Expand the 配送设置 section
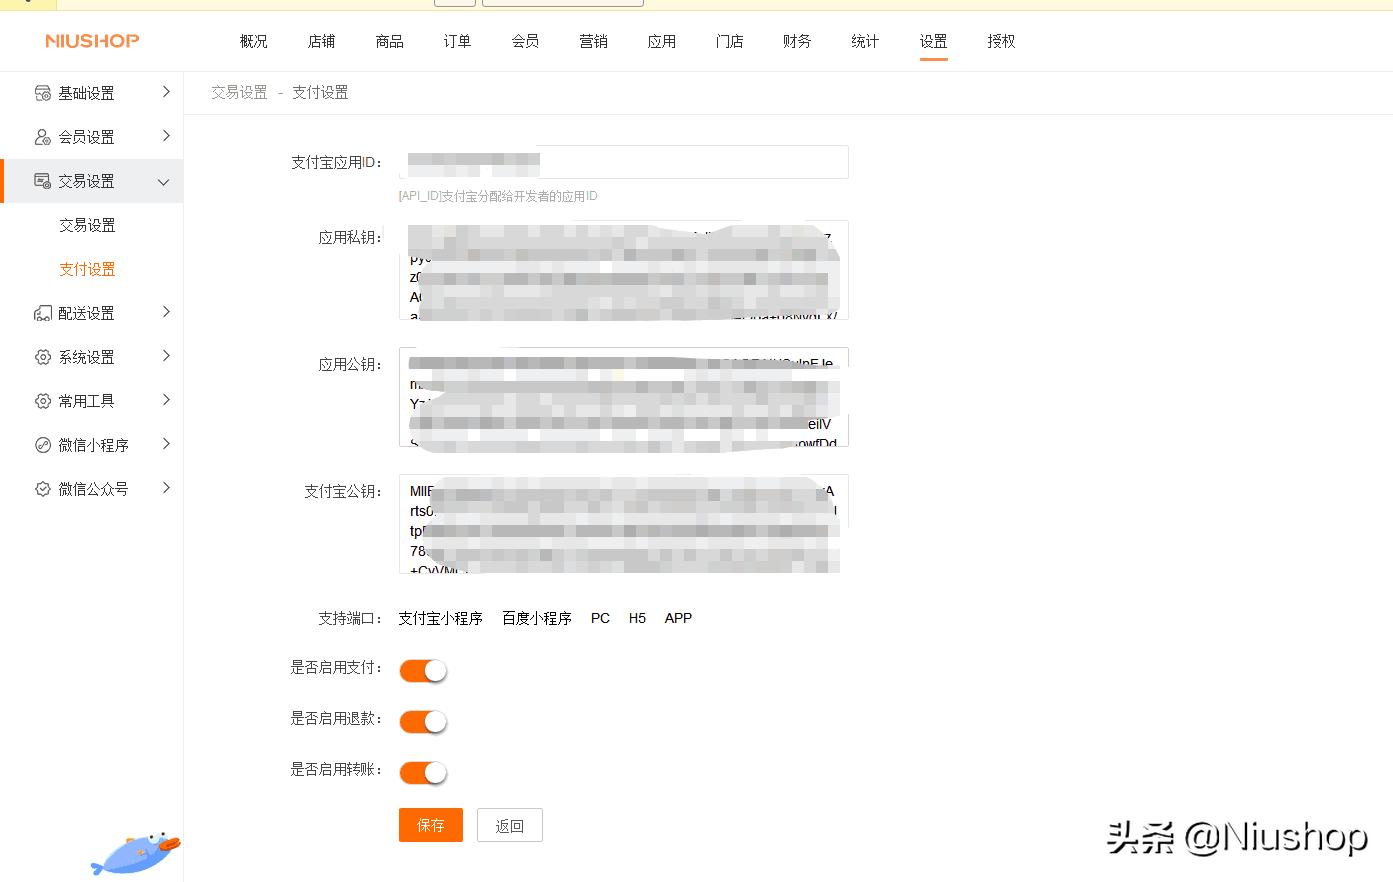 (x=166, y=312)
